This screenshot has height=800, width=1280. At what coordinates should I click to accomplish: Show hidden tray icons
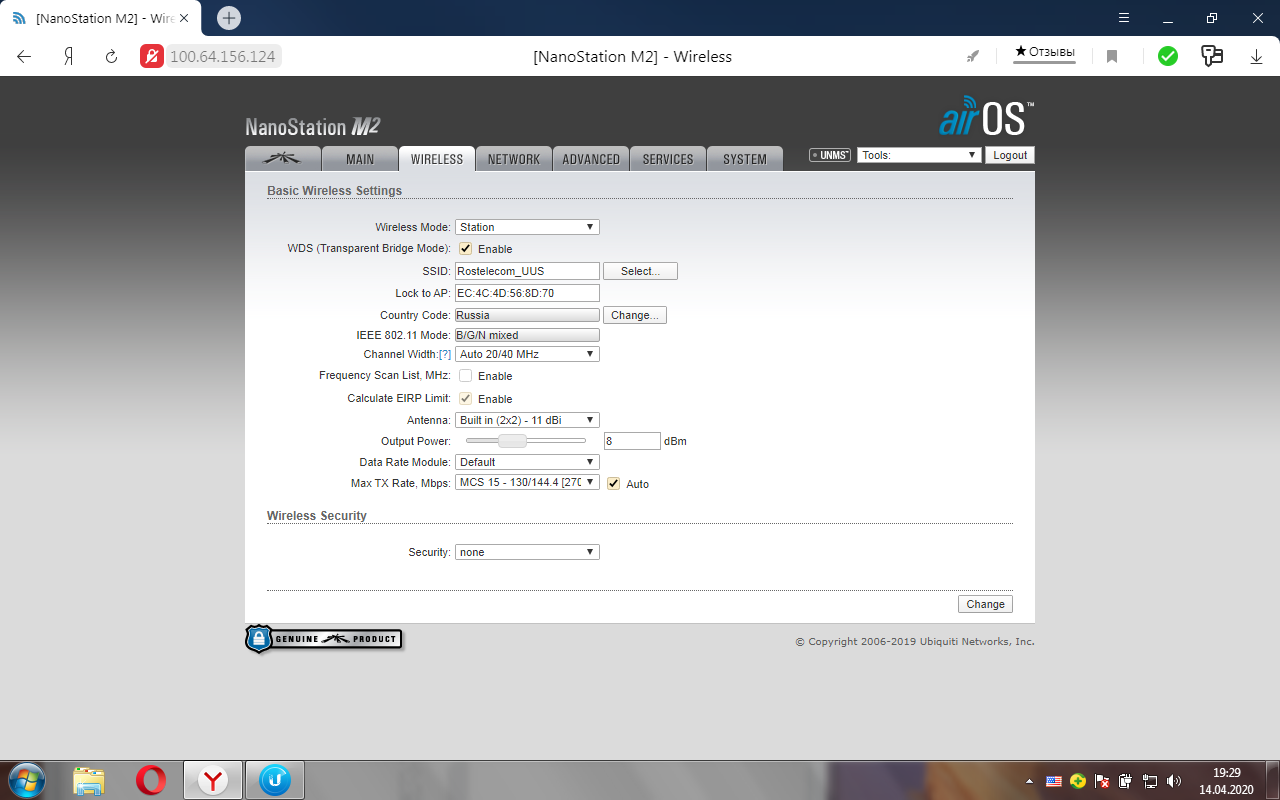click(1030, 781)
